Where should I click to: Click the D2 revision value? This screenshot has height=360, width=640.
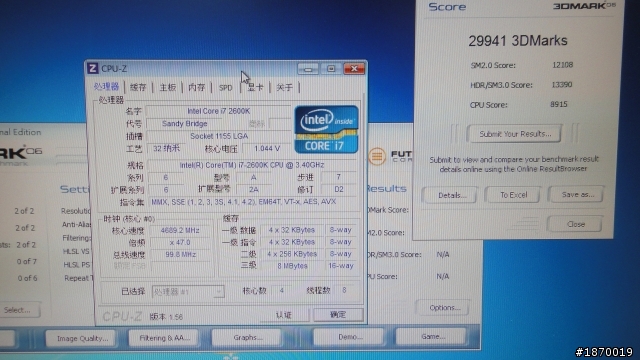[339, 189]
